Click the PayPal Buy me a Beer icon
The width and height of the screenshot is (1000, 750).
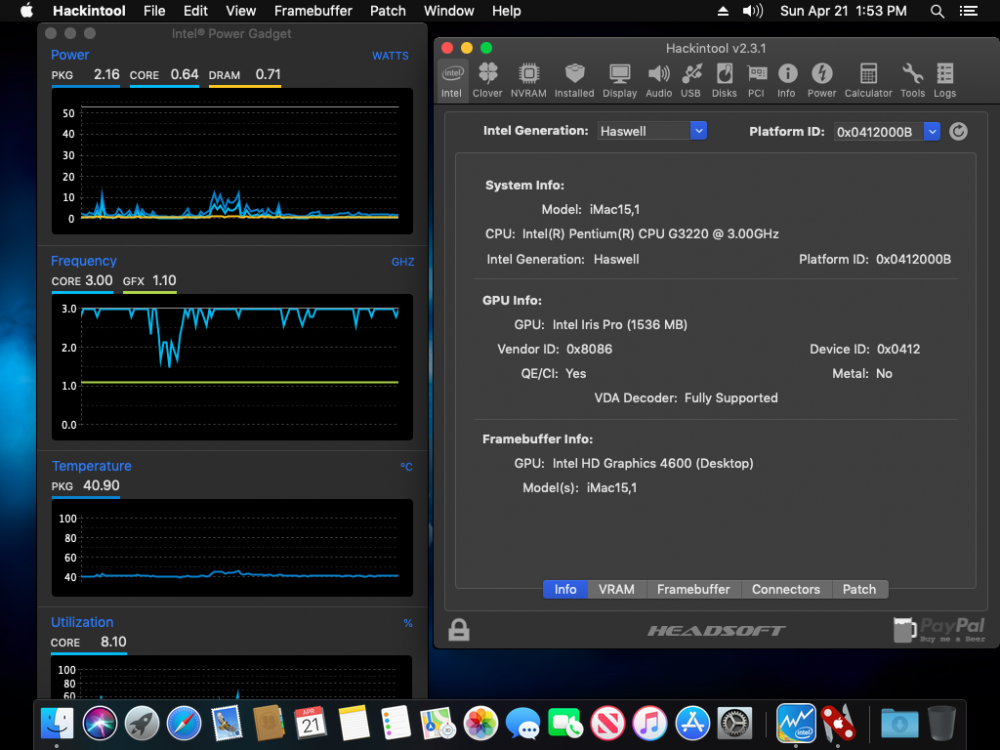click(x=939, y=629)
